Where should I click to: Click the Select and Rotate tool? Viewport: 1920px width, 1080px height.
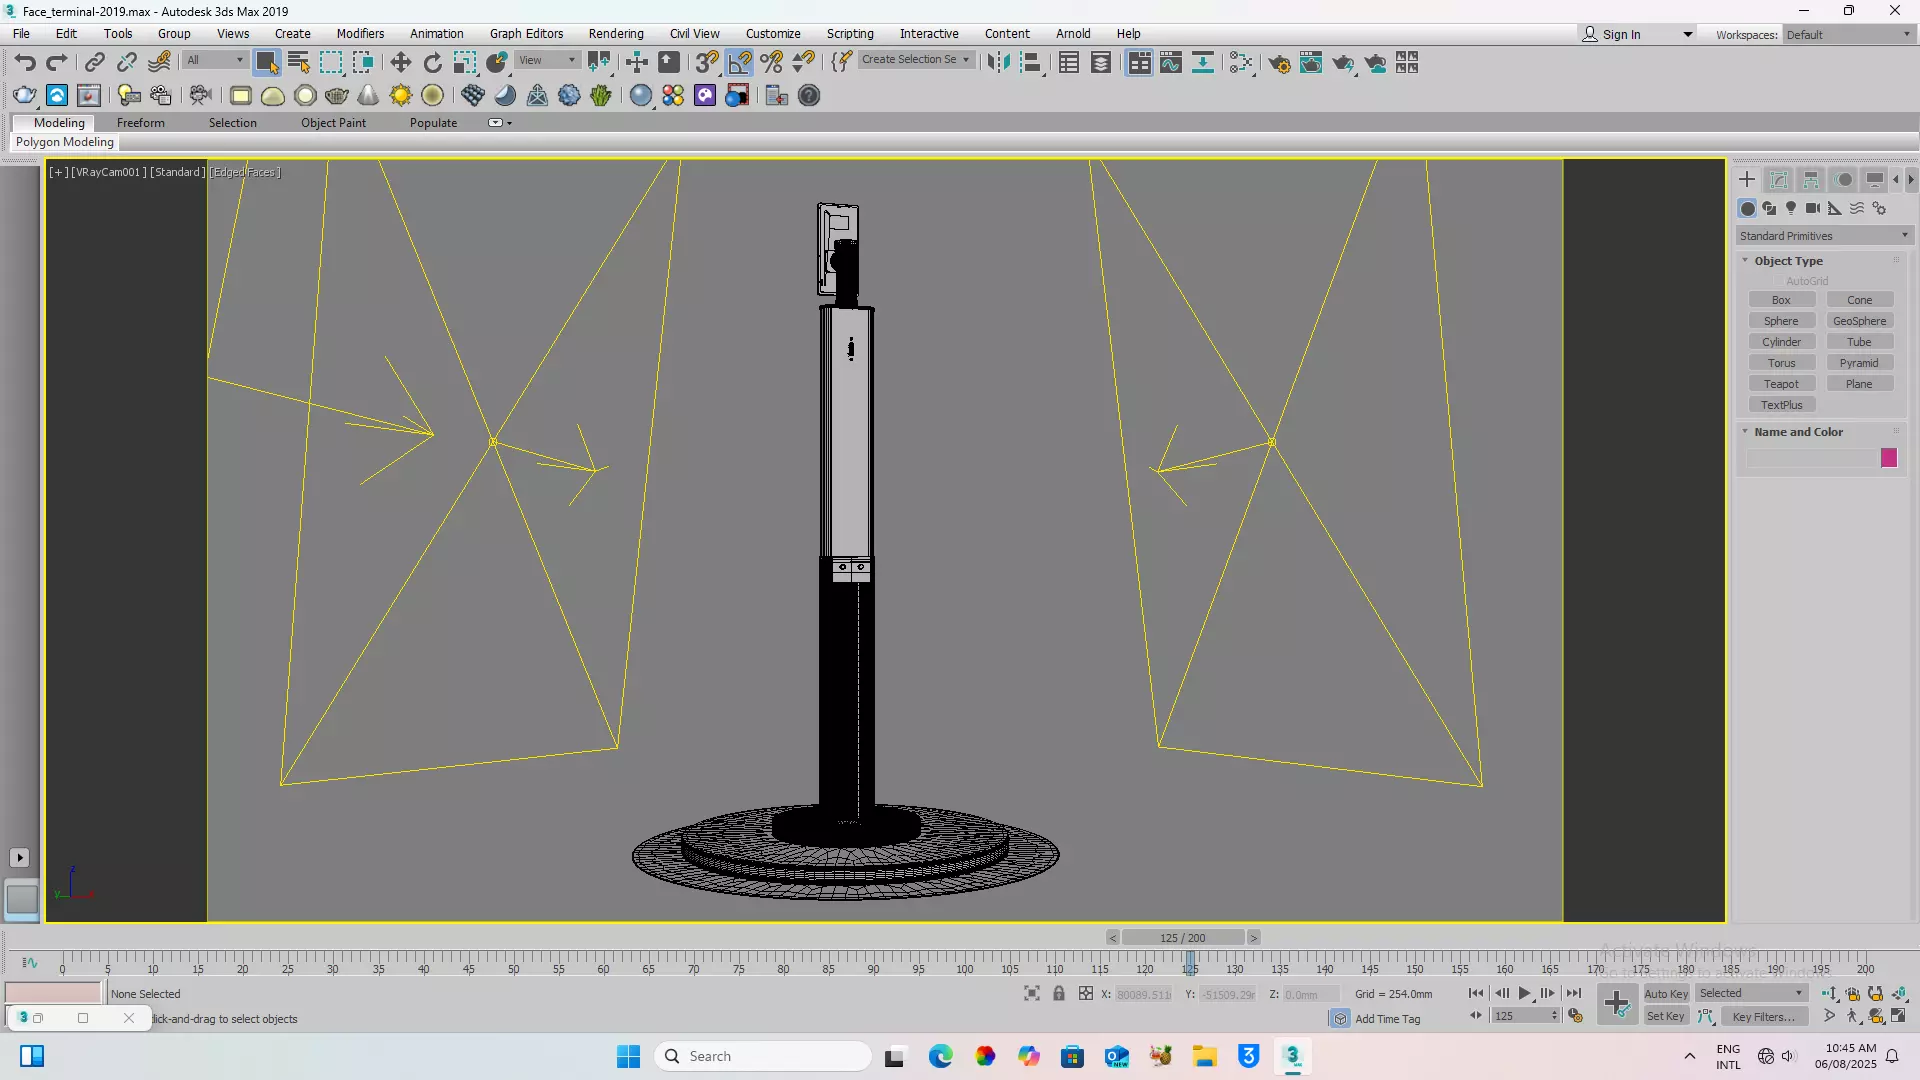click(x=432, y=63)
